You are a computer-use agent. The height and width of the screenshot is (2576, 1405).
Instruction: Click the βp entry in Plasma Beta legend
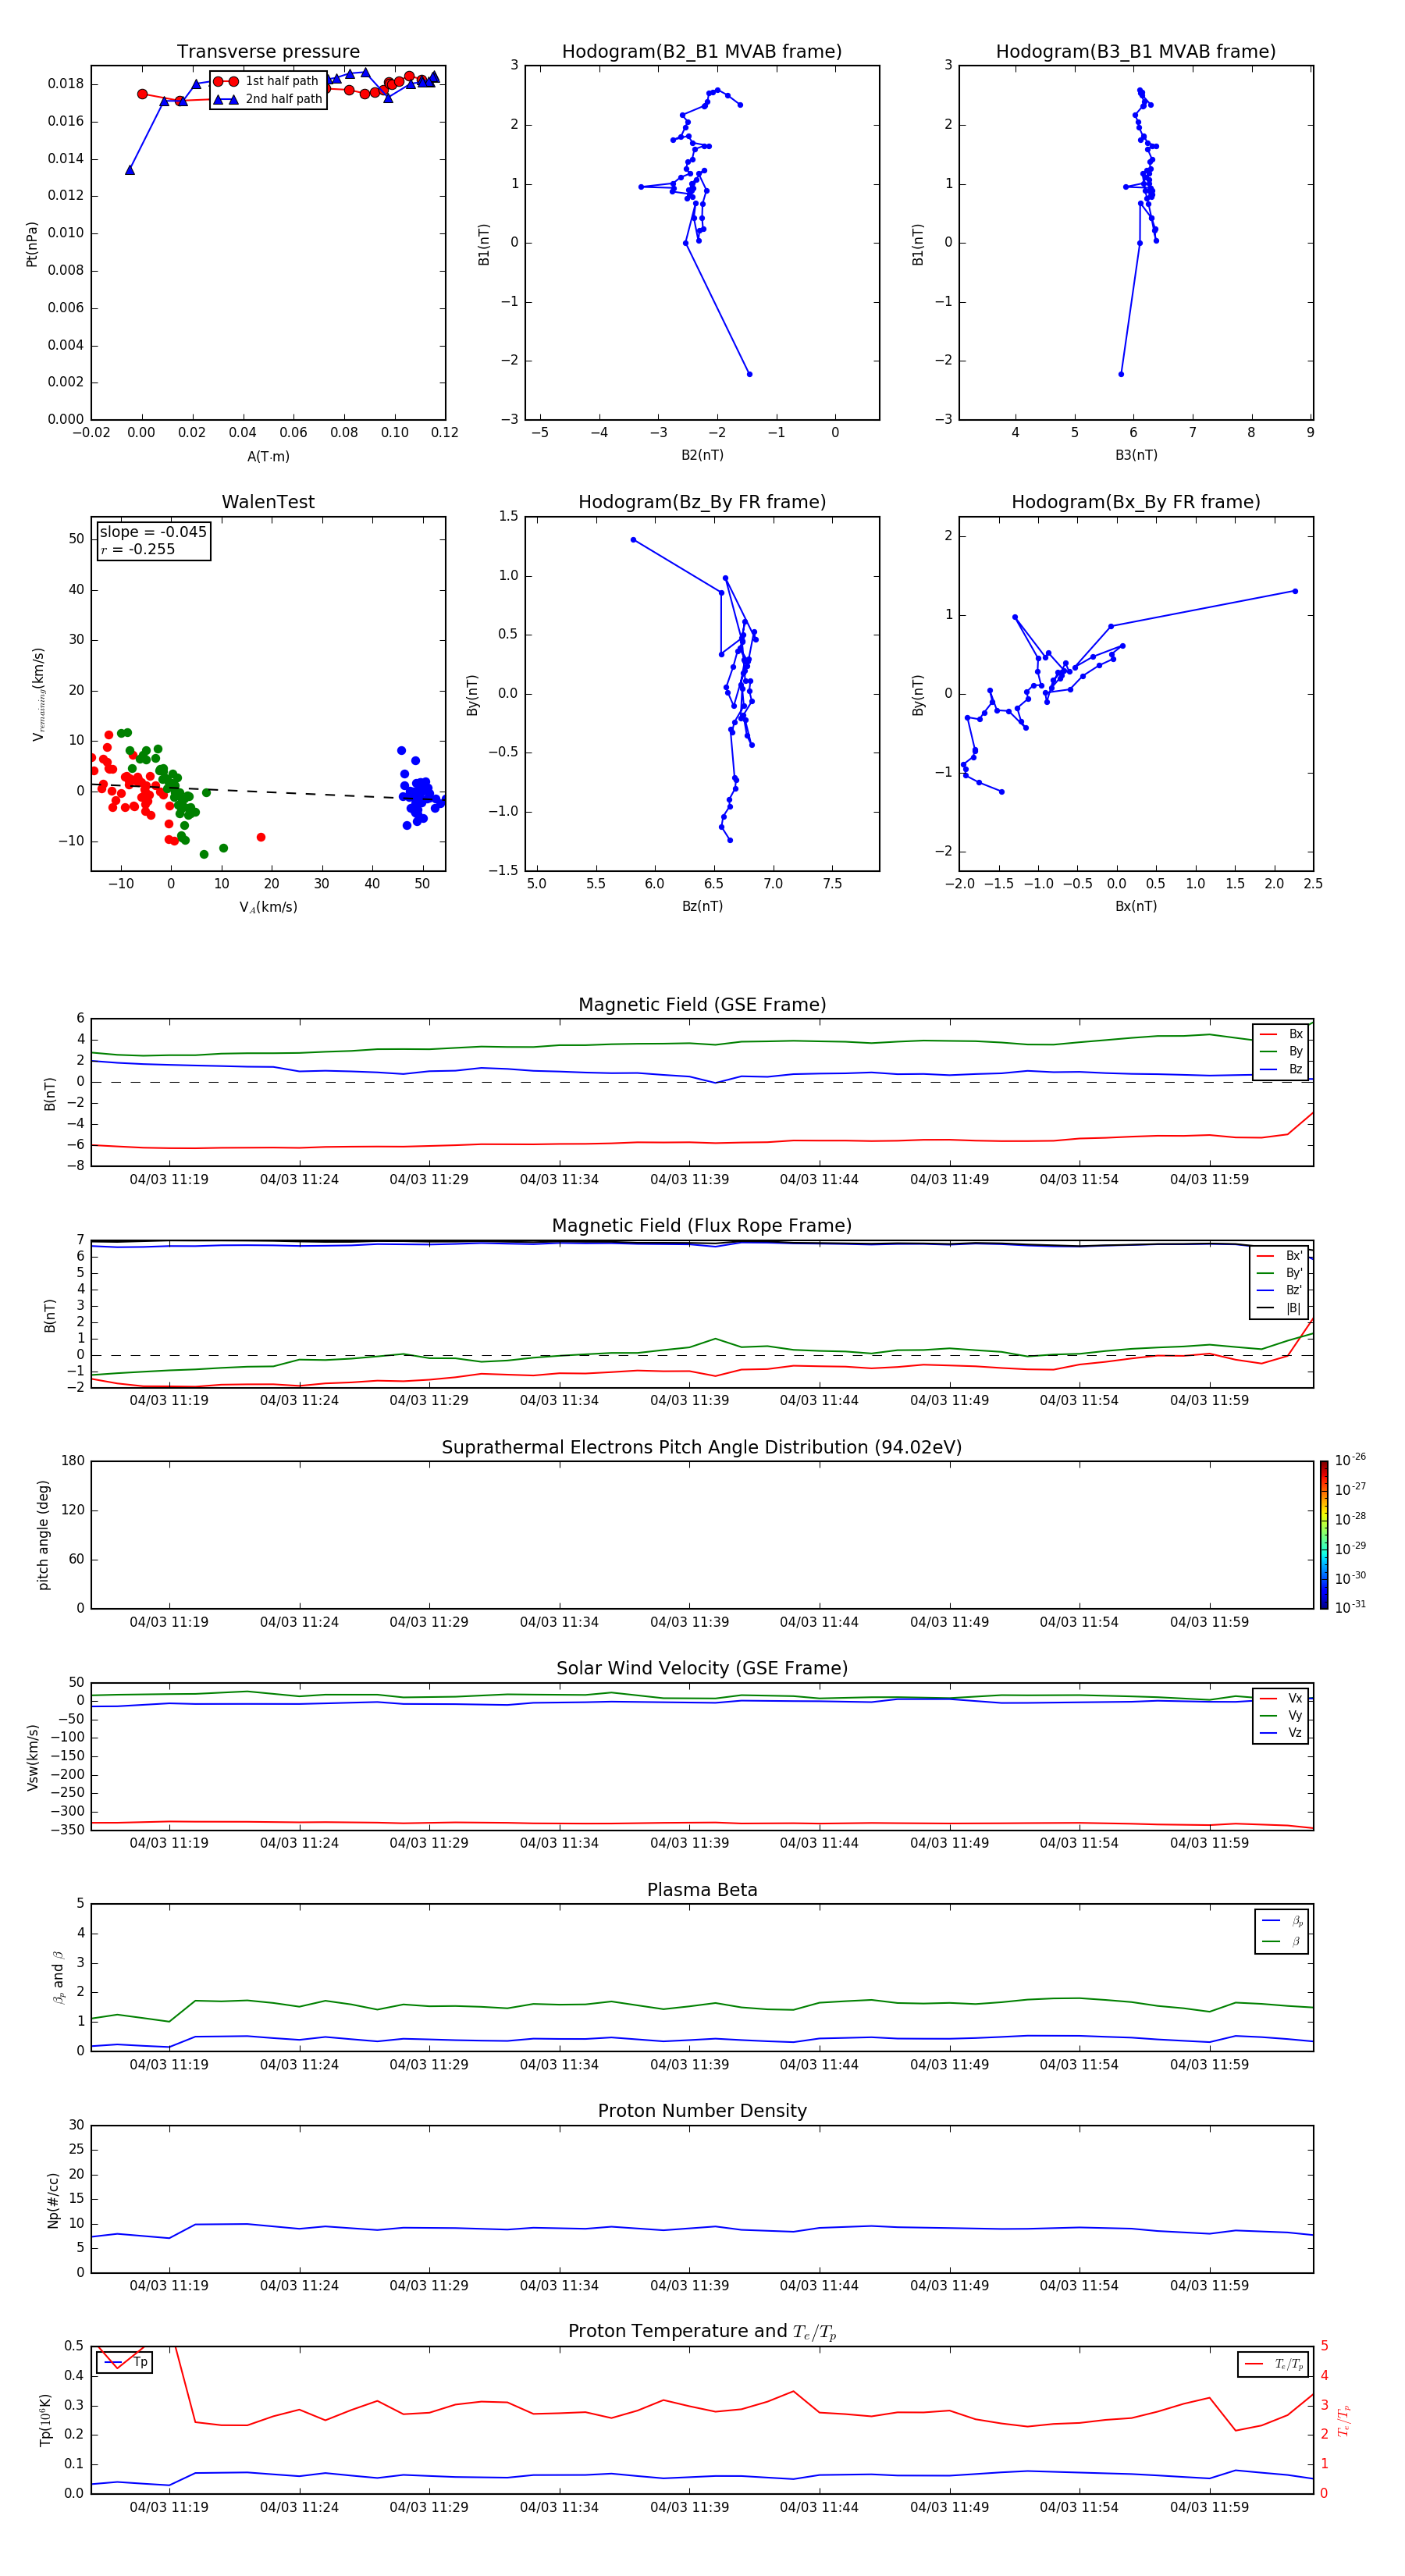[x=1282, y=1921]
